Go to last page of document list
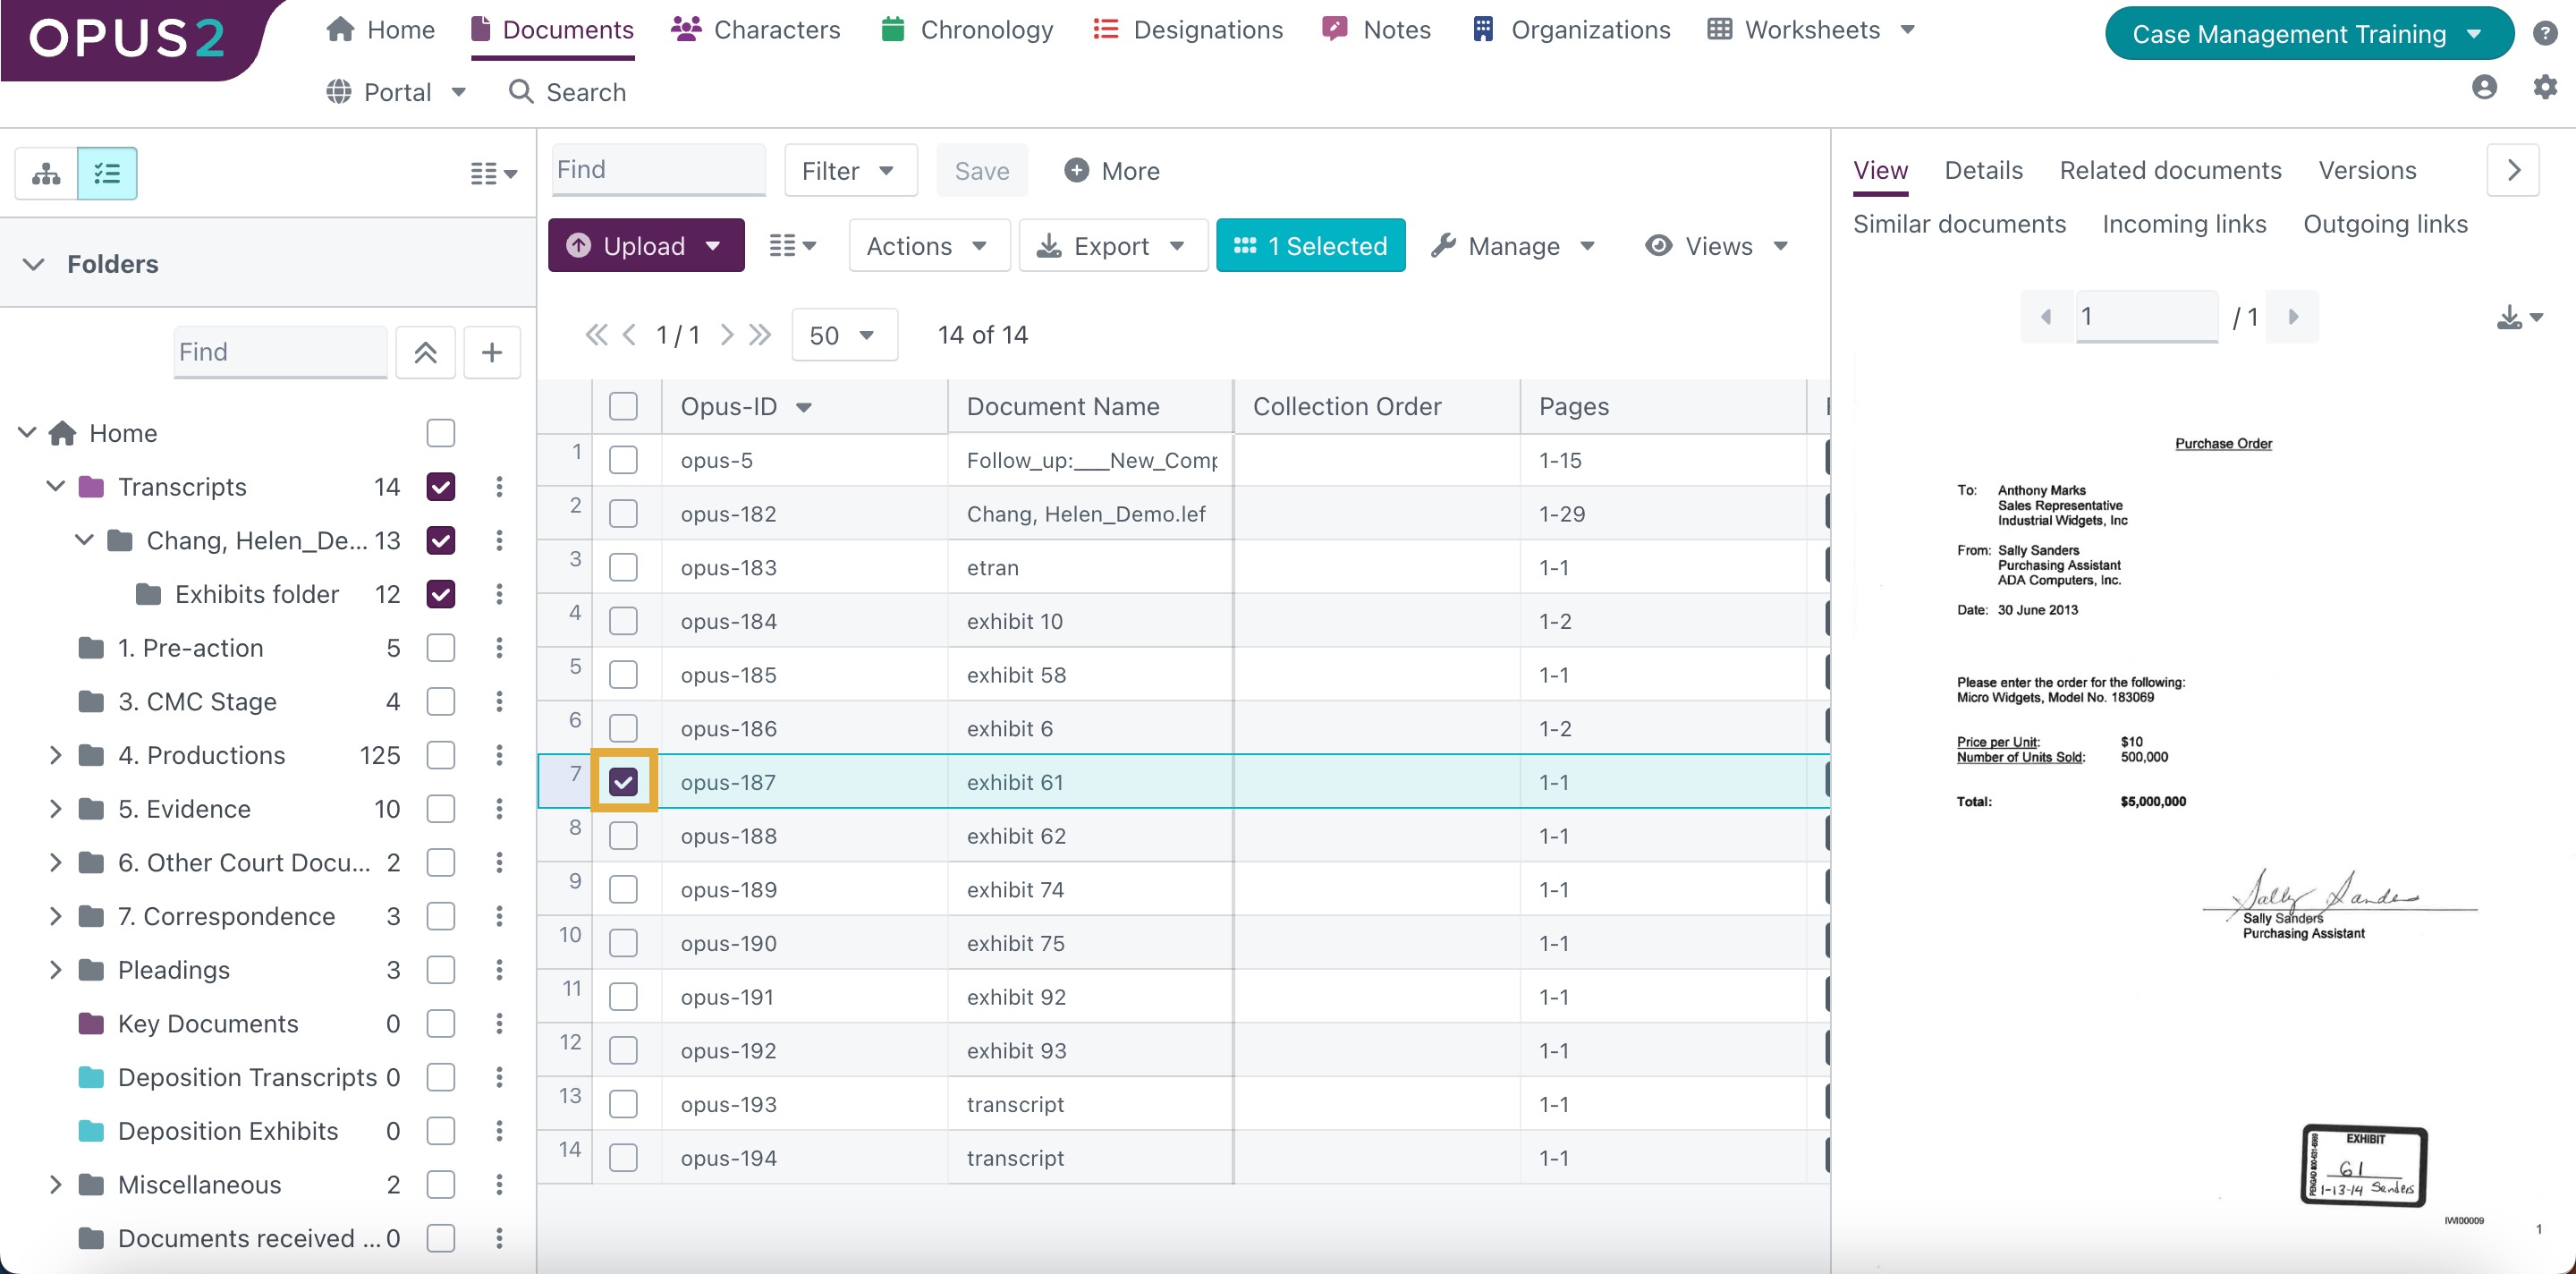 point(760,335)
